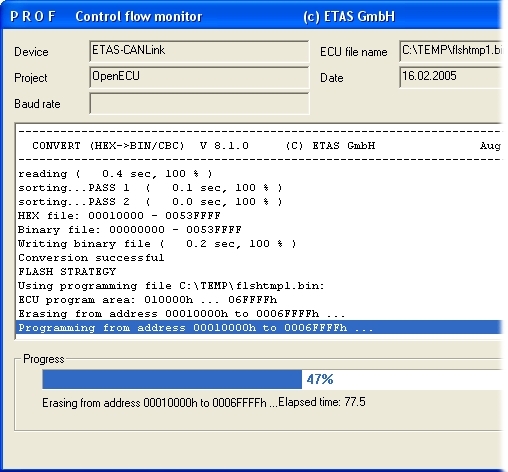Screen dimensions: 508x472
Task: Click the Device field showing ETAS-CANLink
Action: click(199, 51)
